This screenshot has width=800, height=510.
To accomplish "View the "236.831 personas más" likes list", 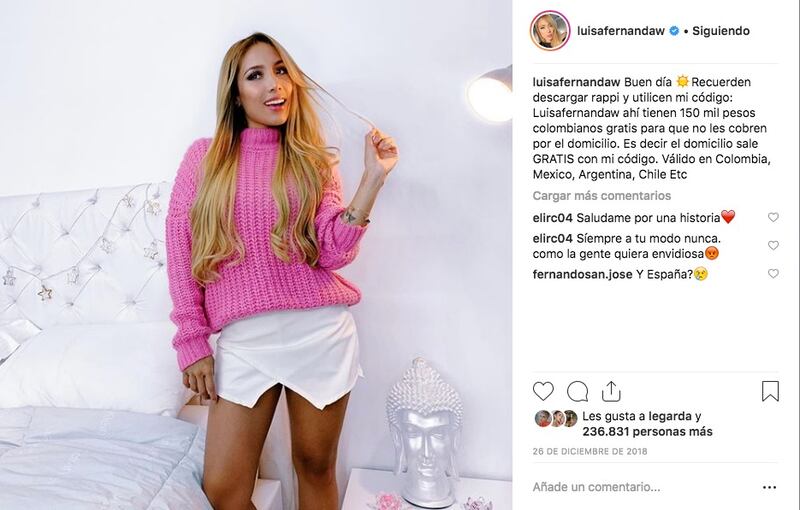I will tap(647, 431).
